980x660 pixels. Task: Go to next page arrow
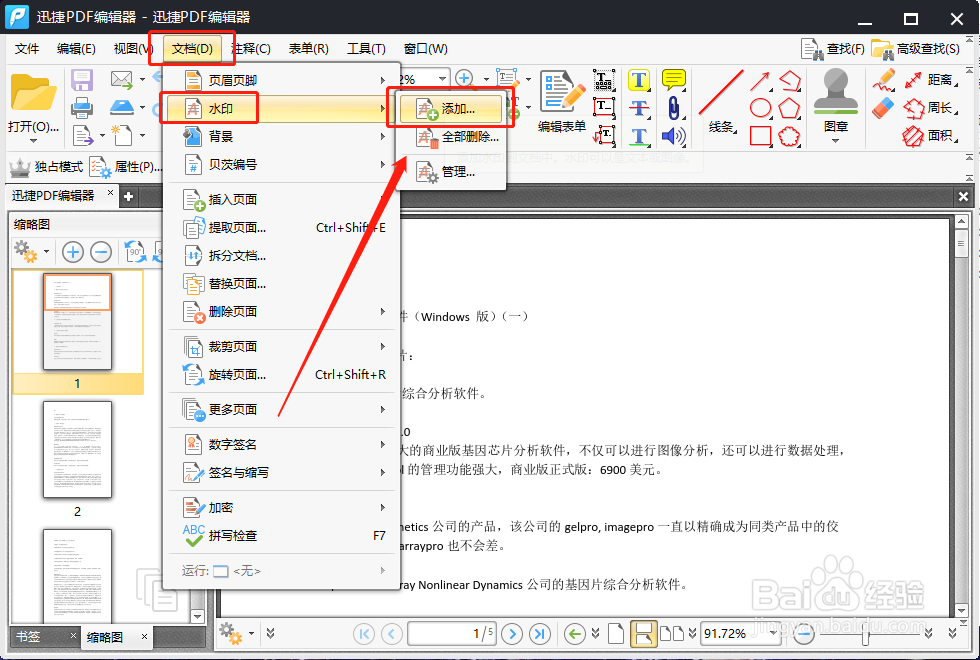tap(512, 634)
